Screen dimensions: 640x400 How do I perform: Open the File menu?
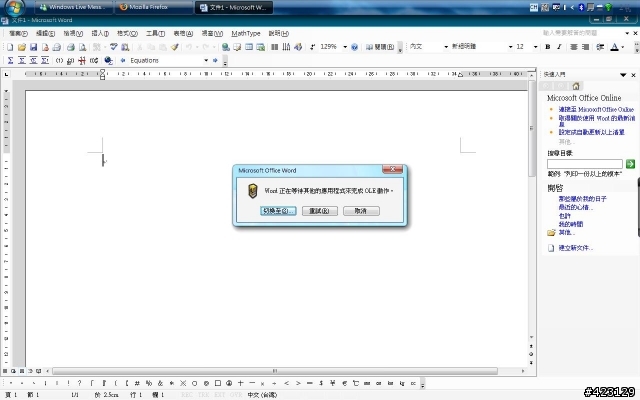click(x=18, y=33)
